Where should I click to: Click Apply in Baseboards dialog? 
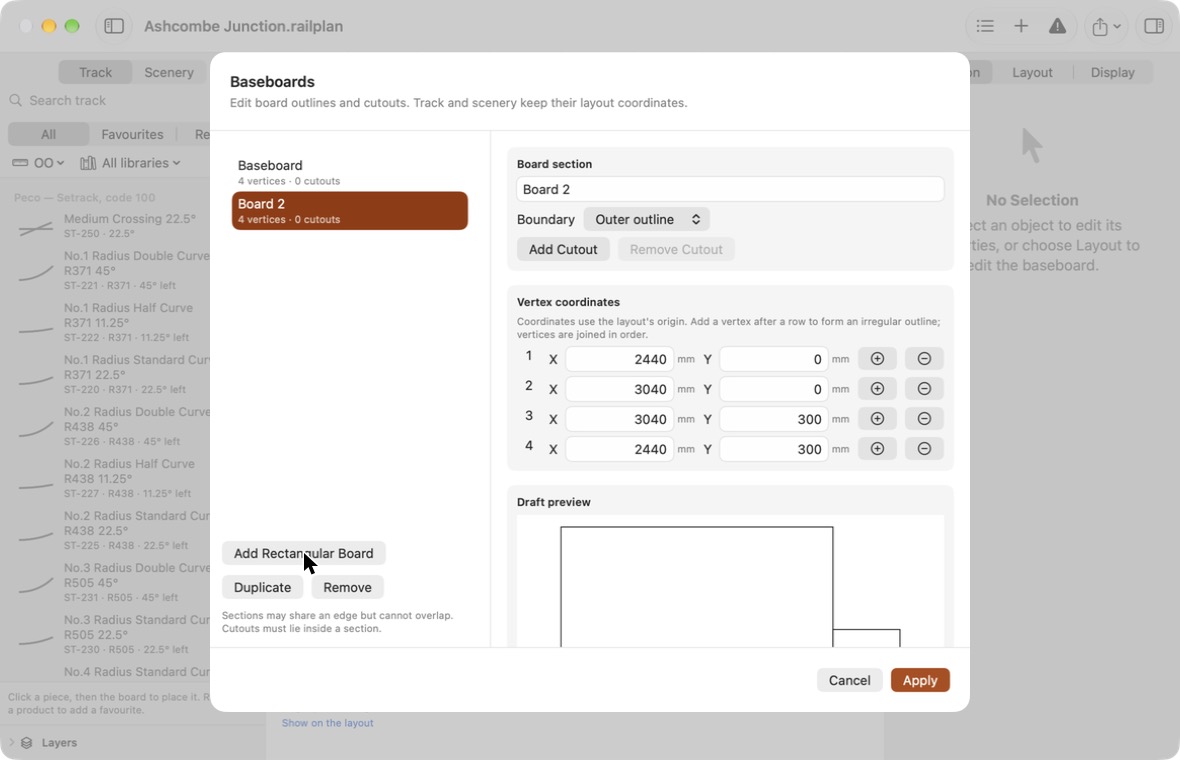coord(920,680)
